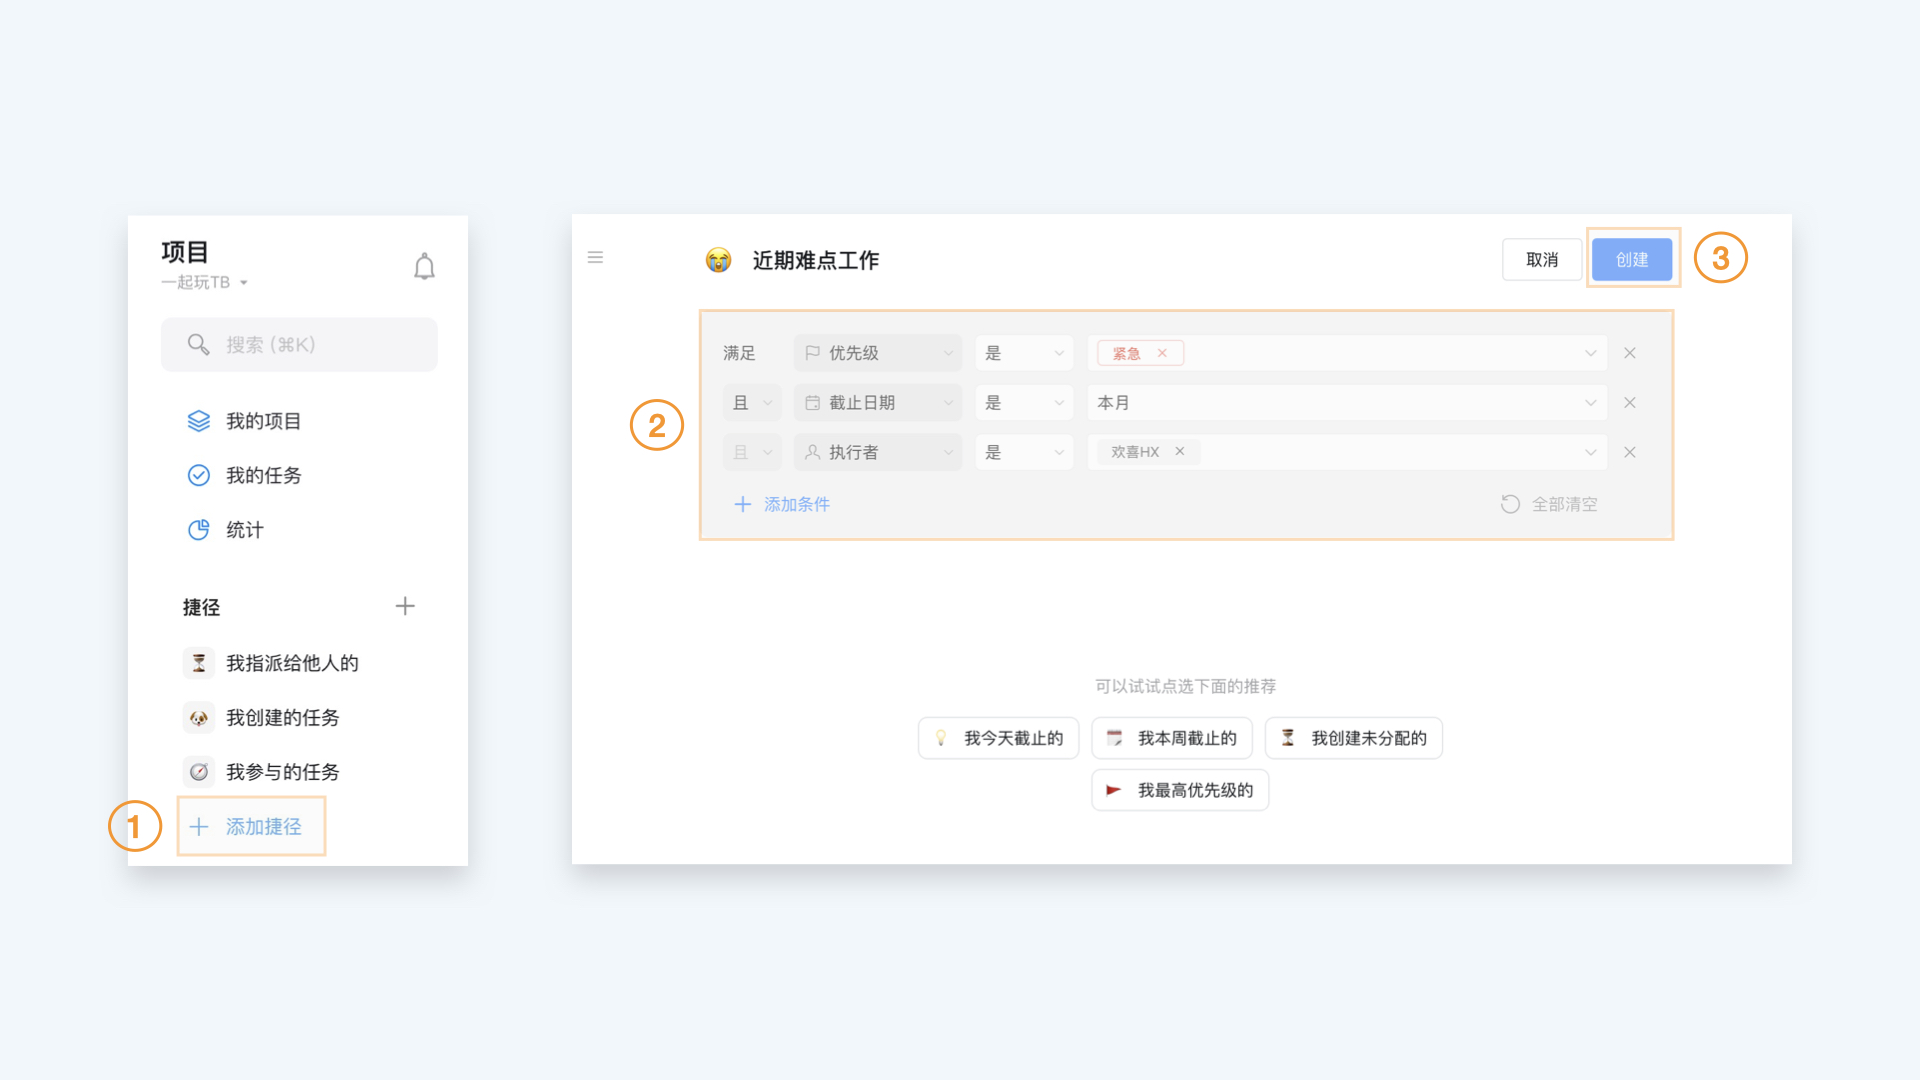Click the plus icon beside 捷径 heading
This screenshot has height=1080, width=1920.
(x=405, y=606)
